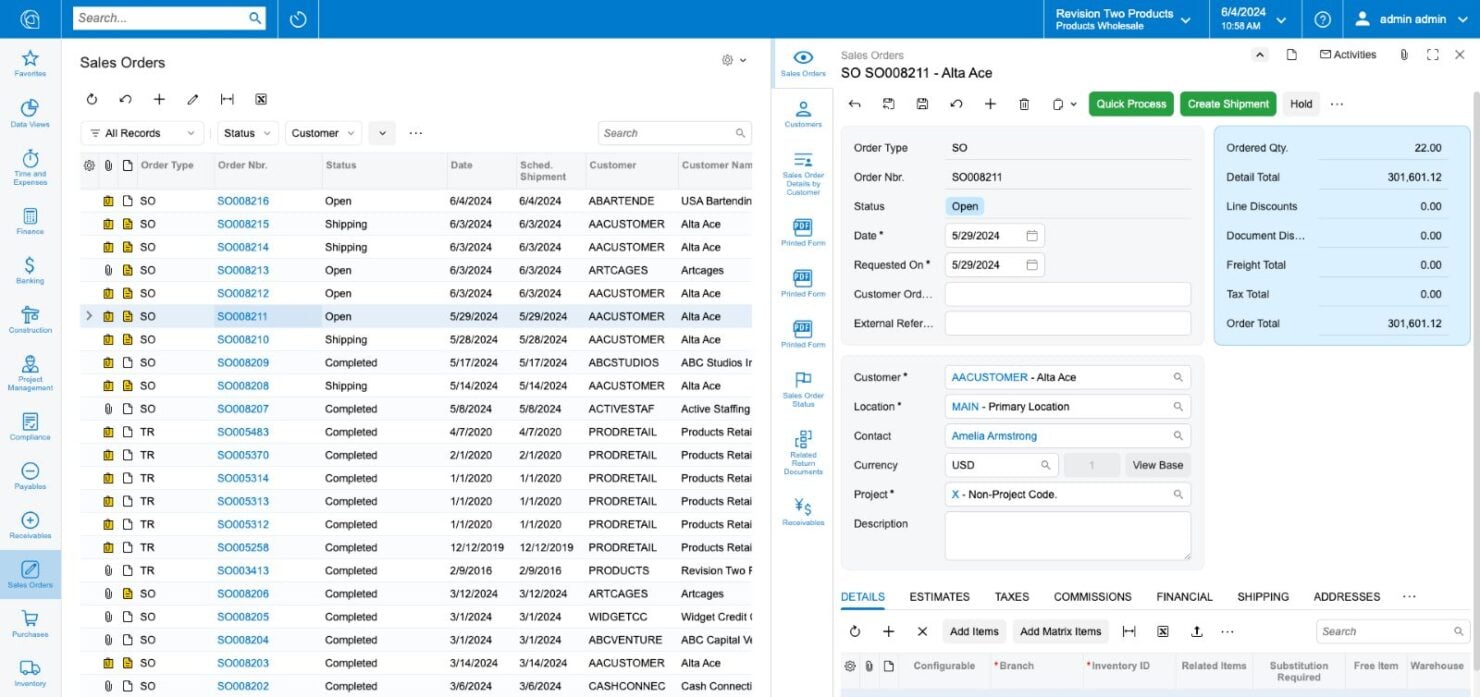Open the Purchases module icon

[x=30, y=619]
